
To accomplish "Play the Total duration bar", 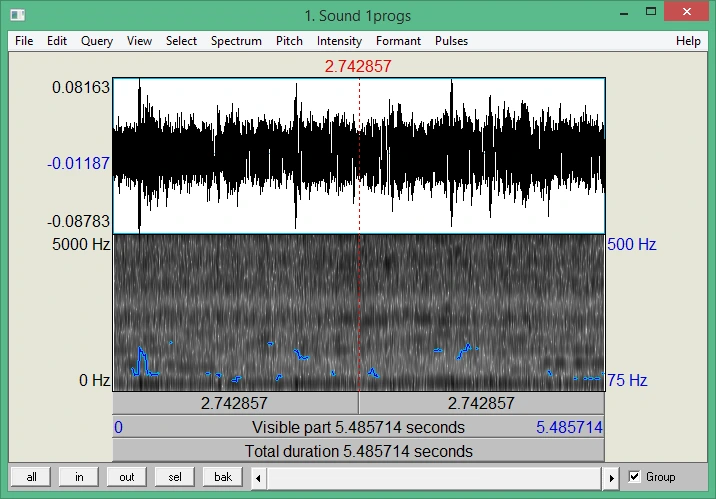I will (358, 451).
